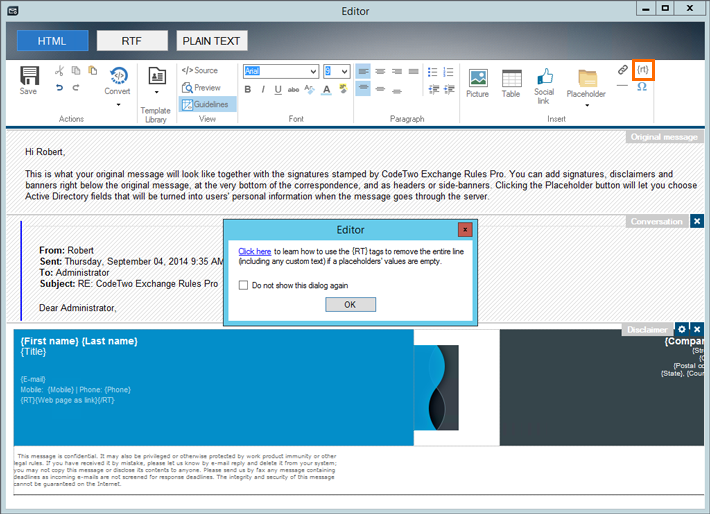Open Preview view
The width and height of the screenshot is (710, 514).
point(201,87)
